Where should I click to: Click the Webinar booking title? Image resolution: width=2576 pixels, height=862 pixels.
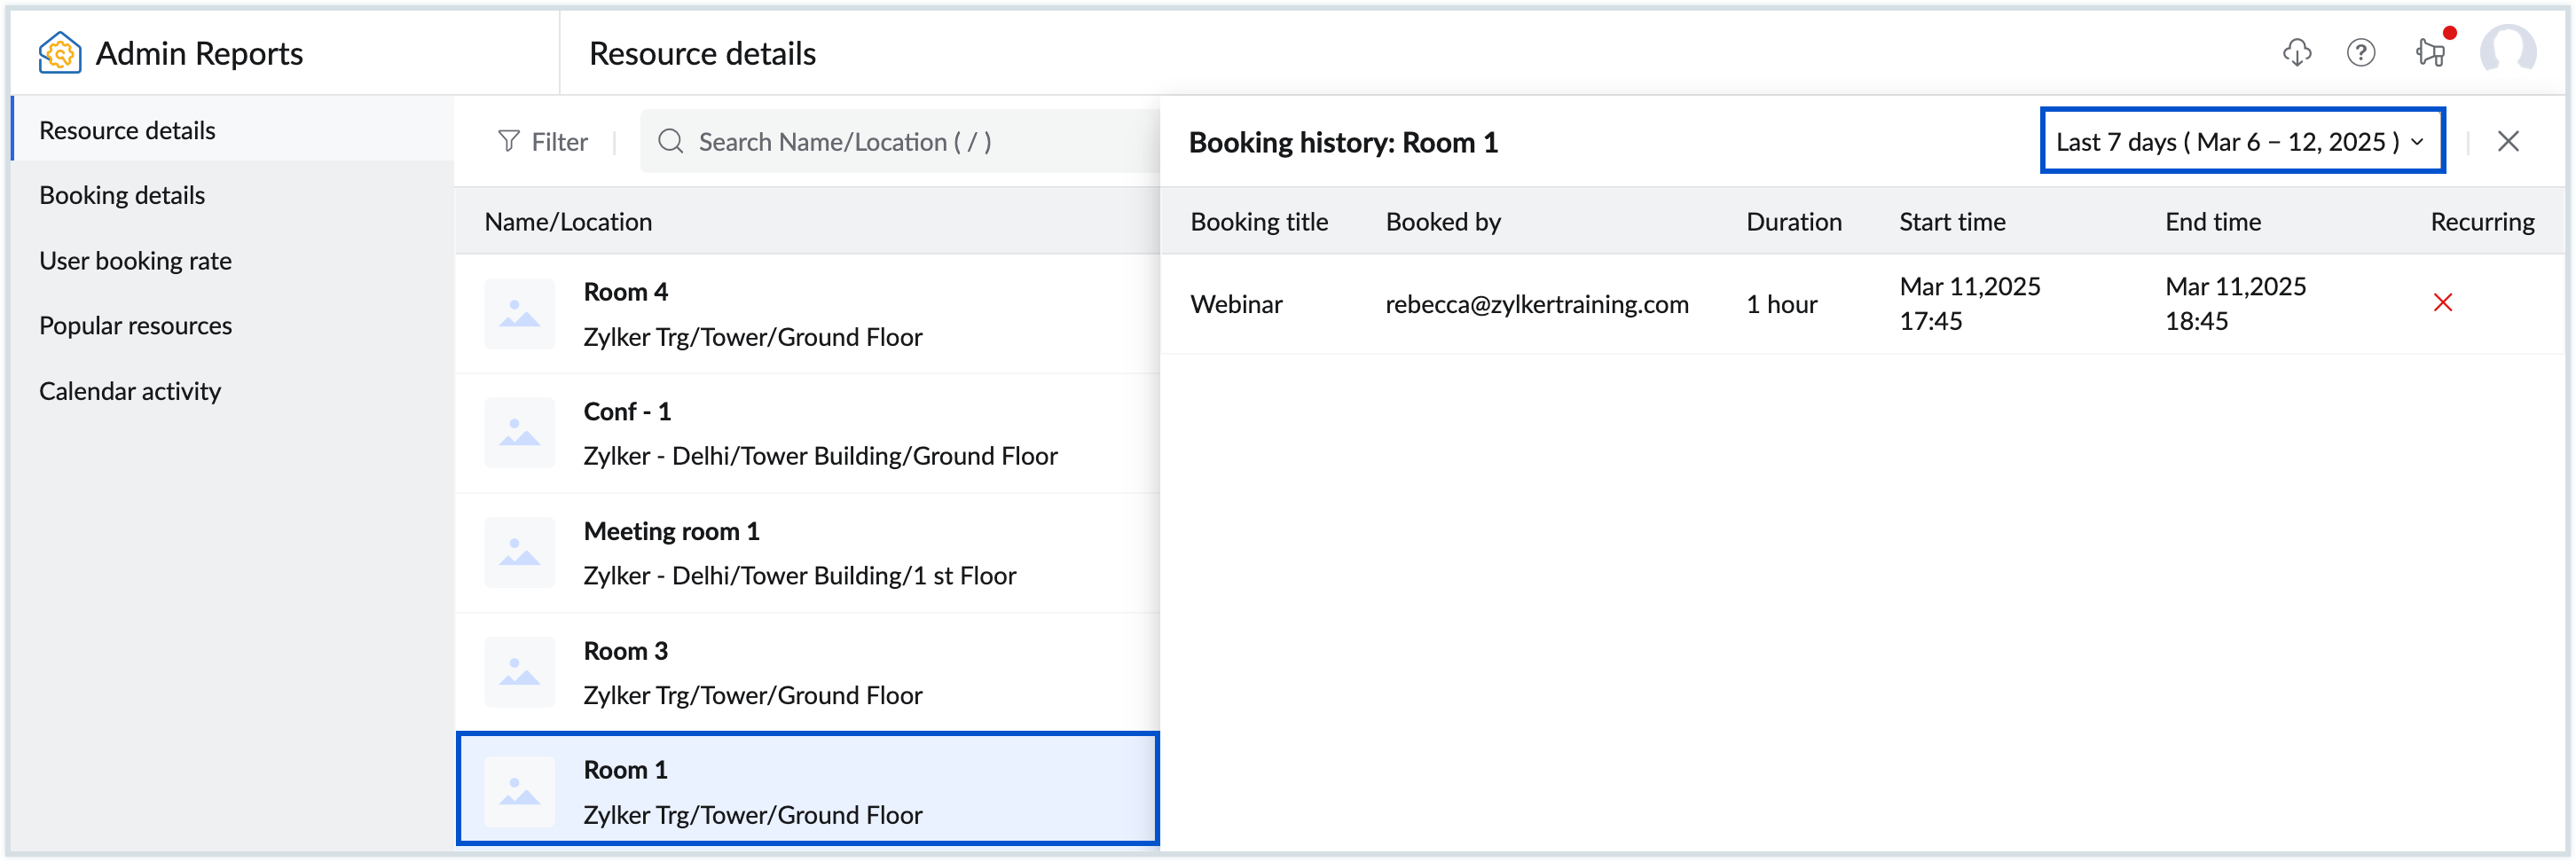[x=1236, y=304]
